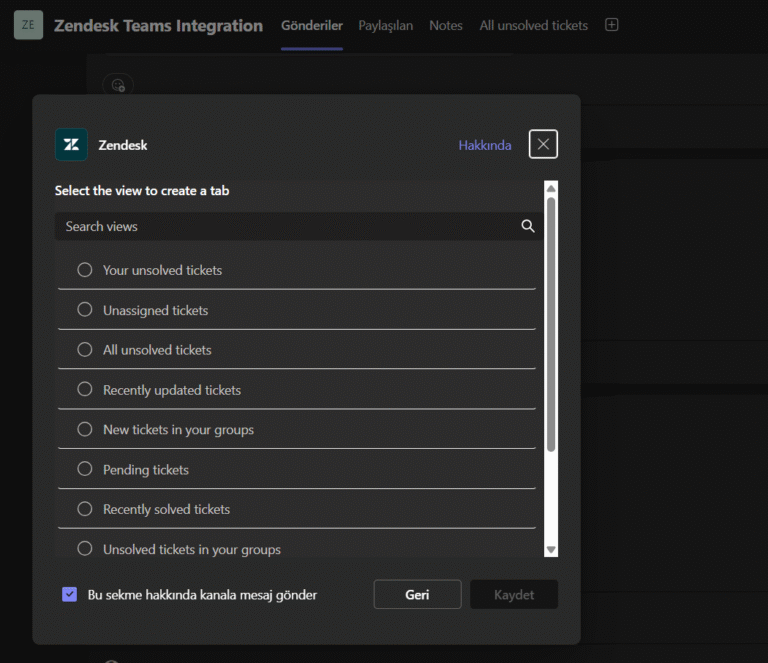Switch to the Paylaşılan tab
768x663 pixels.
point(385,25)
